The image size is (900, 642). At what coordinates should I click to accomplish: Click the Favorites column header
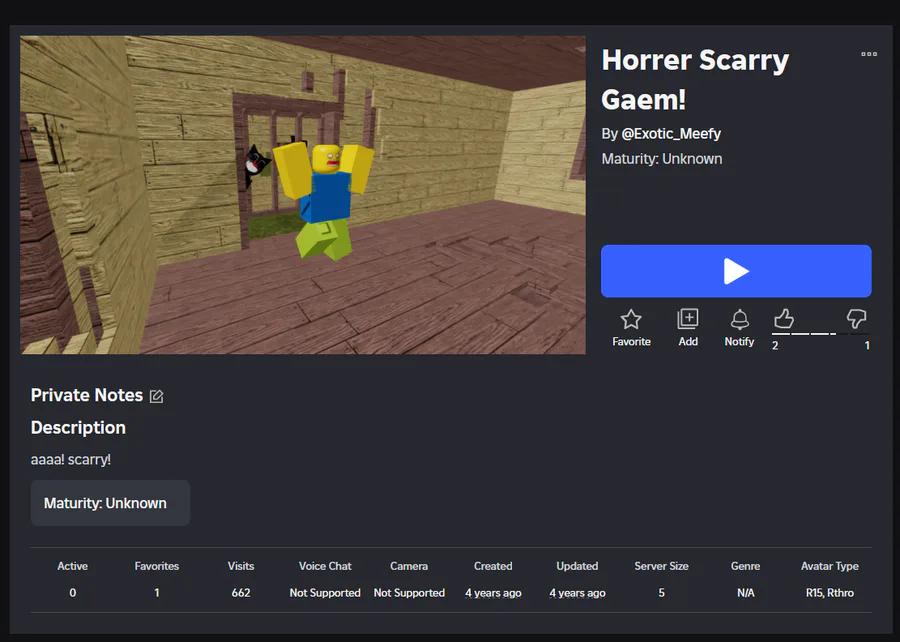tap(157, 566)
